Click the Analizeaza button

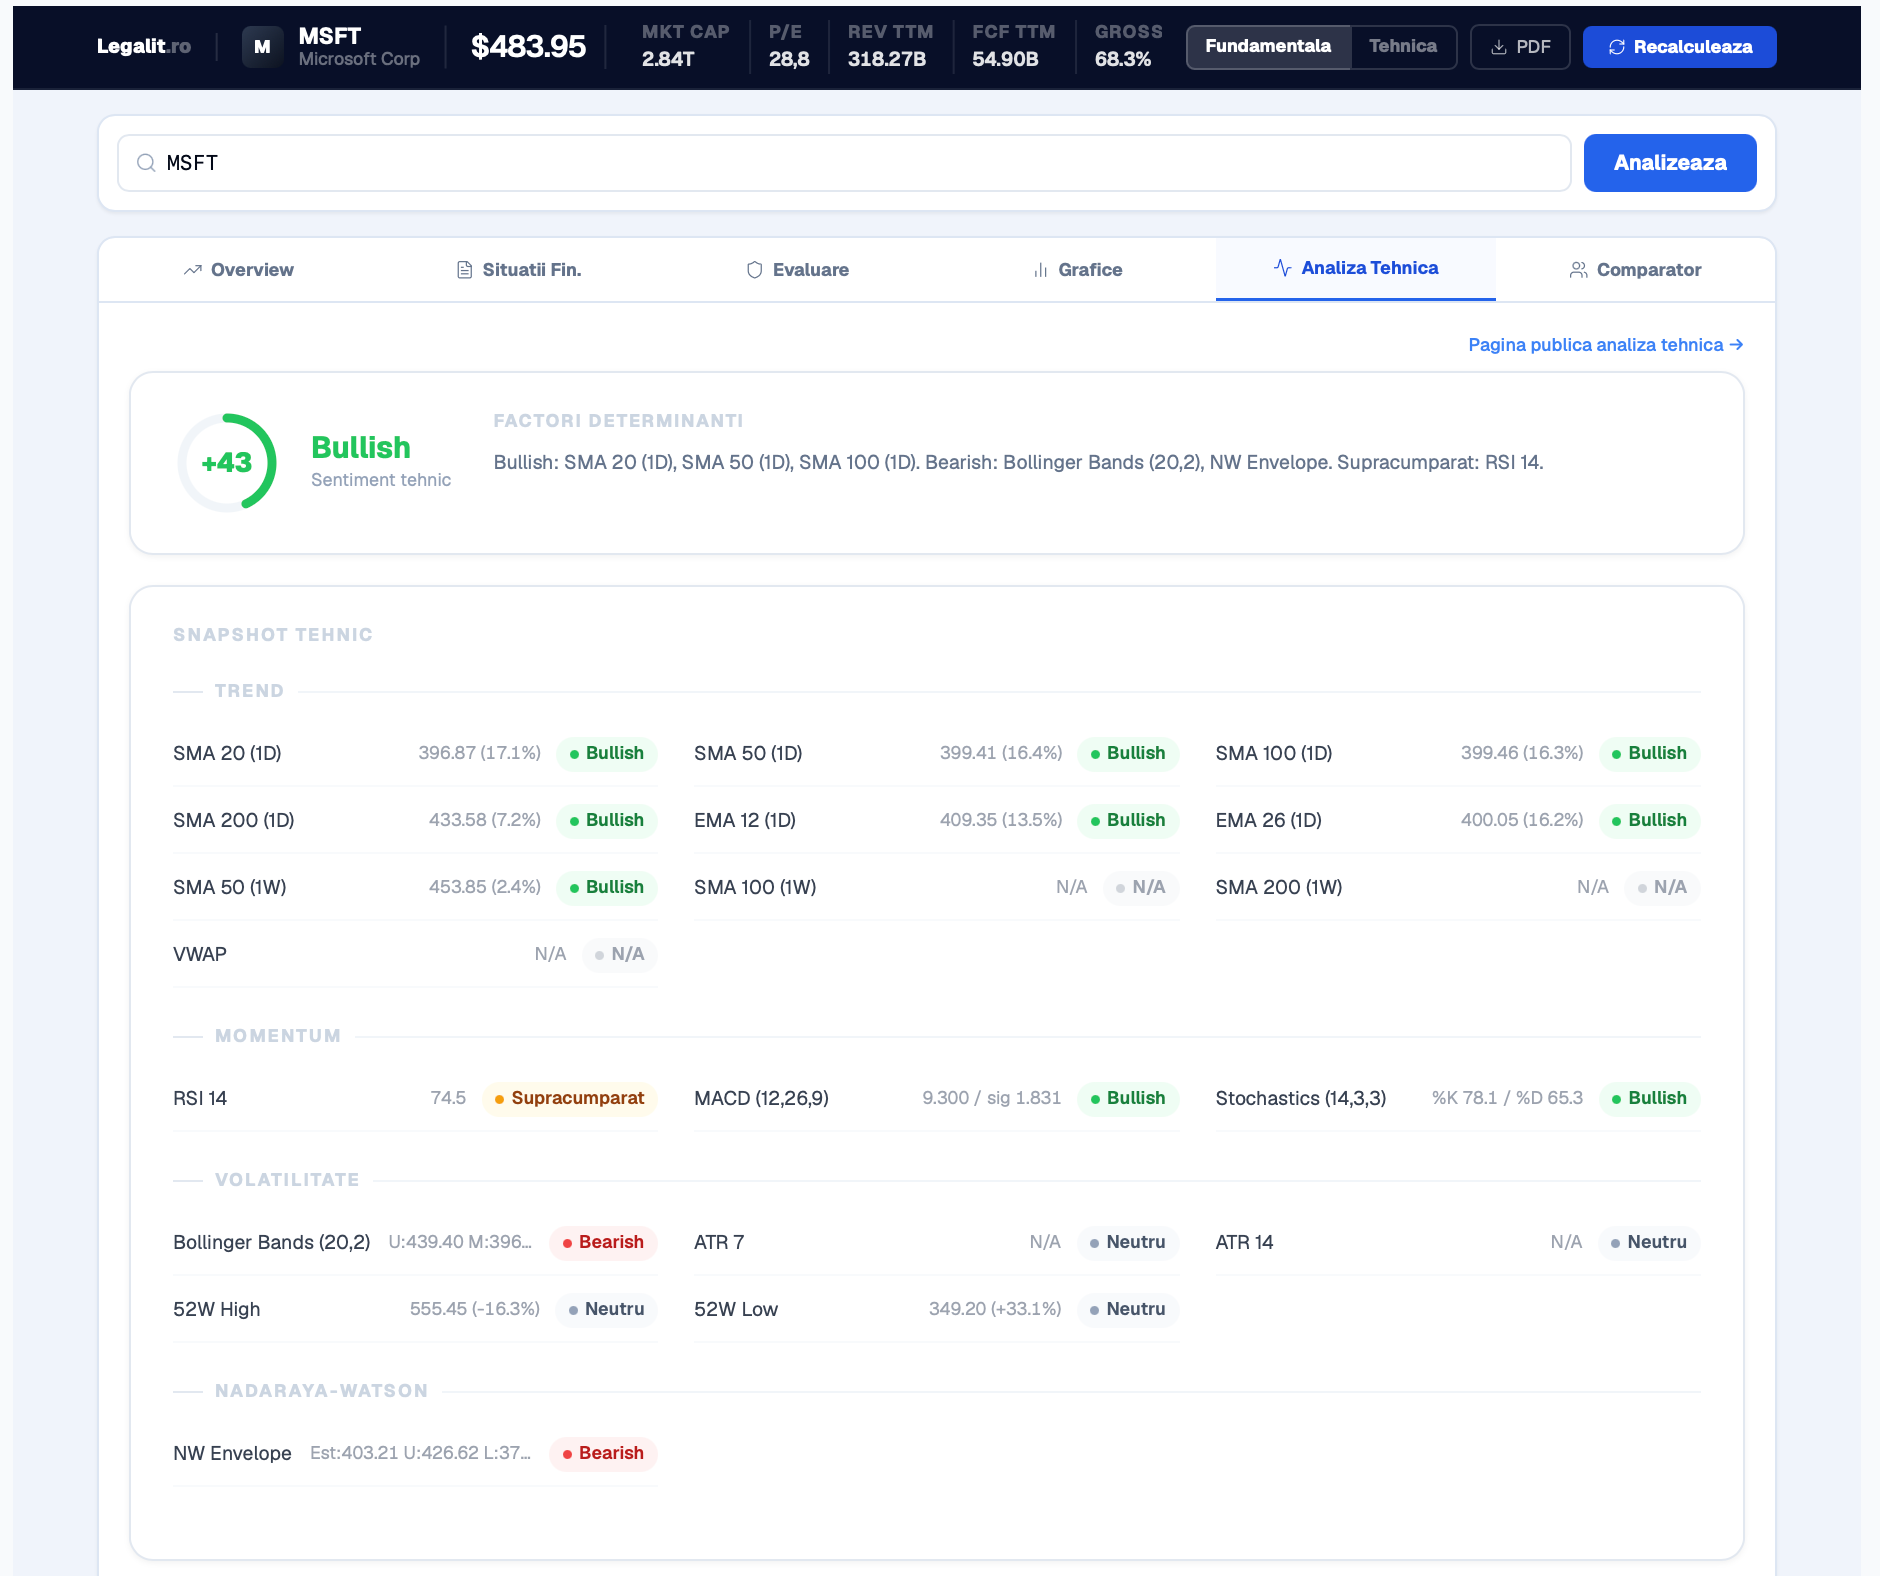[x=1670, y=163]
